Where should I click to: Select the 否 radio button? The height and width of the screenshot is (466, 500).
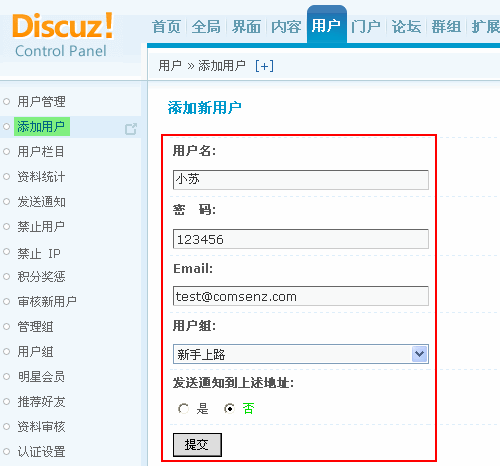click(229, 408)
